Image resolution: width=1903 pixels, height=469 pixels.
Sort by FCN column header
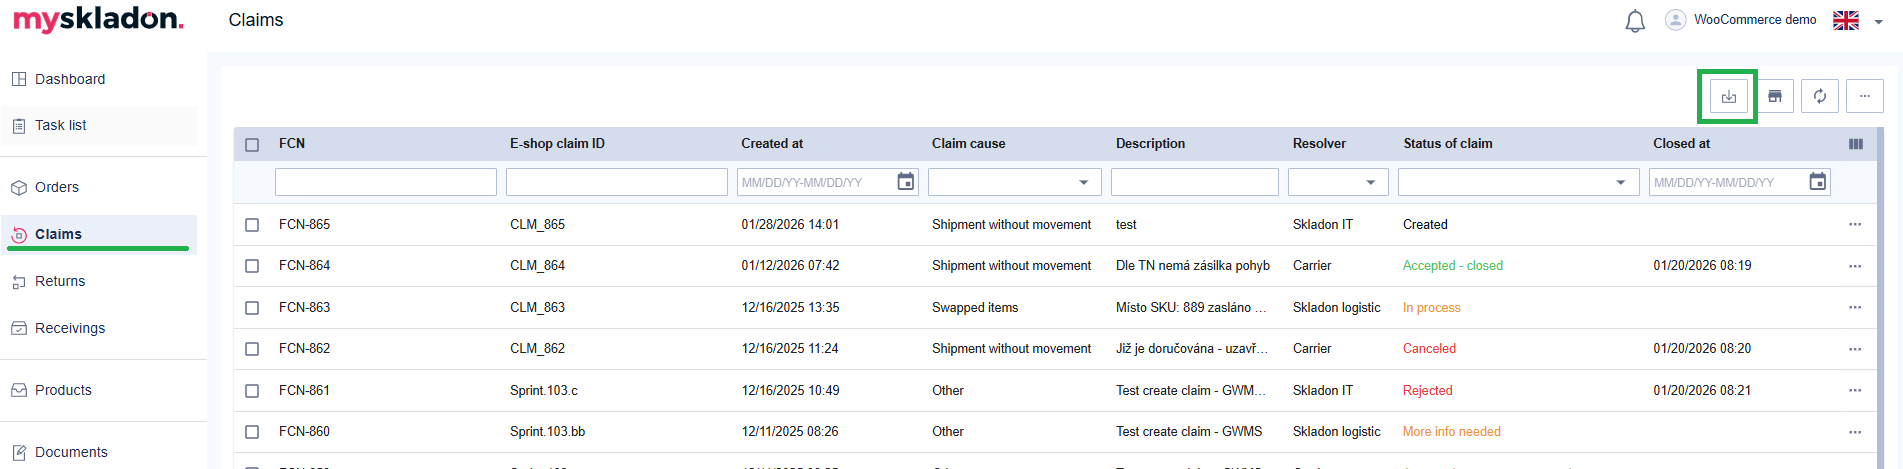click(292, 144)
